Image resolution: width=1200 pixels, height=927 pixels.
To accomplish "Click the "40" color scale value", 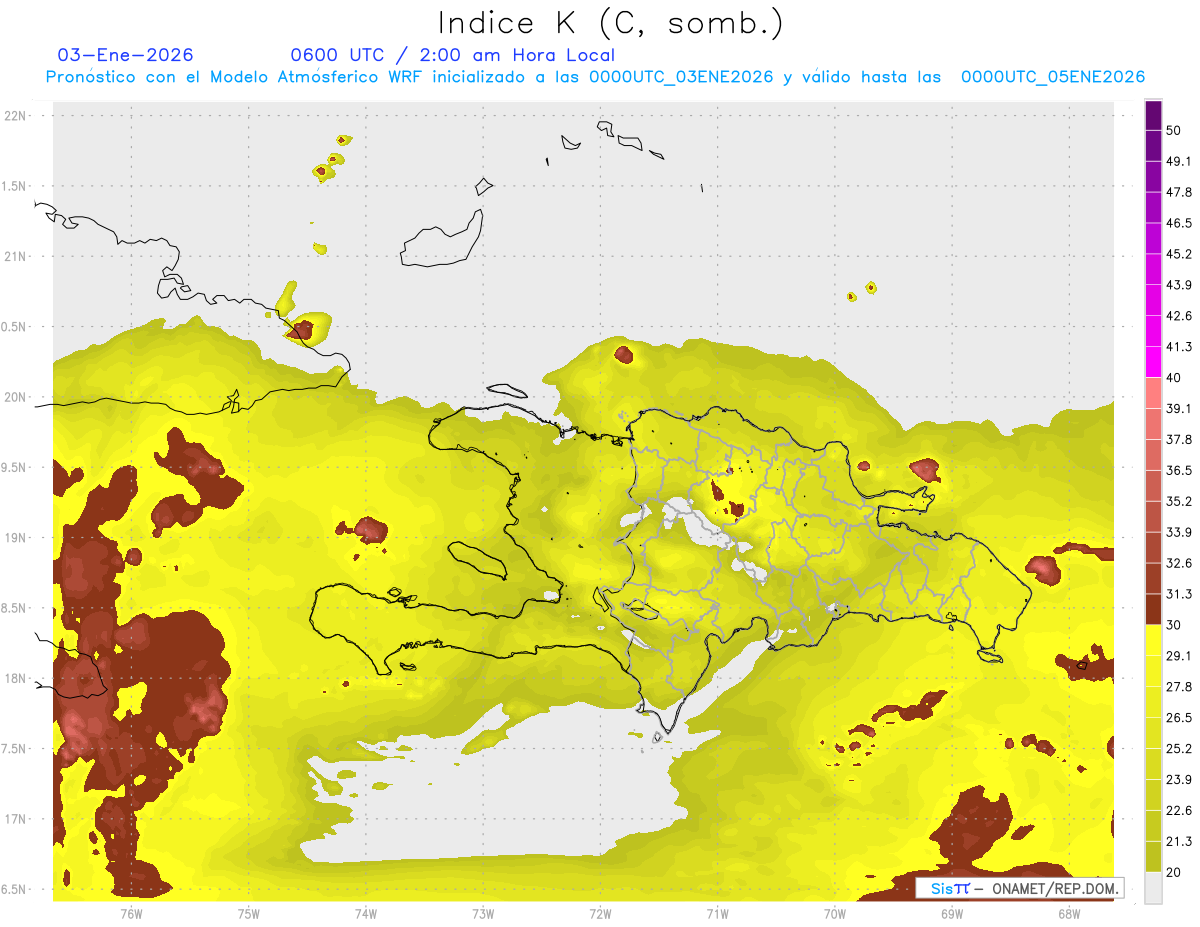I will pos(1175,378).
